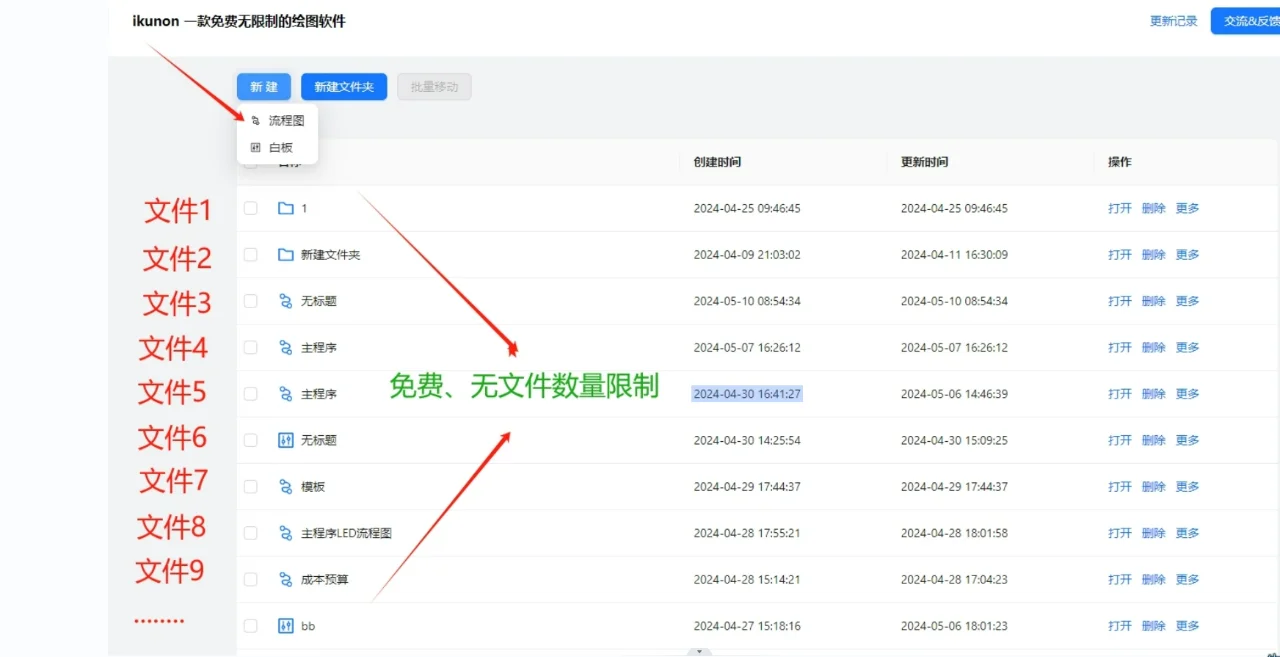
Task: Check the checkbox for folder 1
Action: point(250,208)
